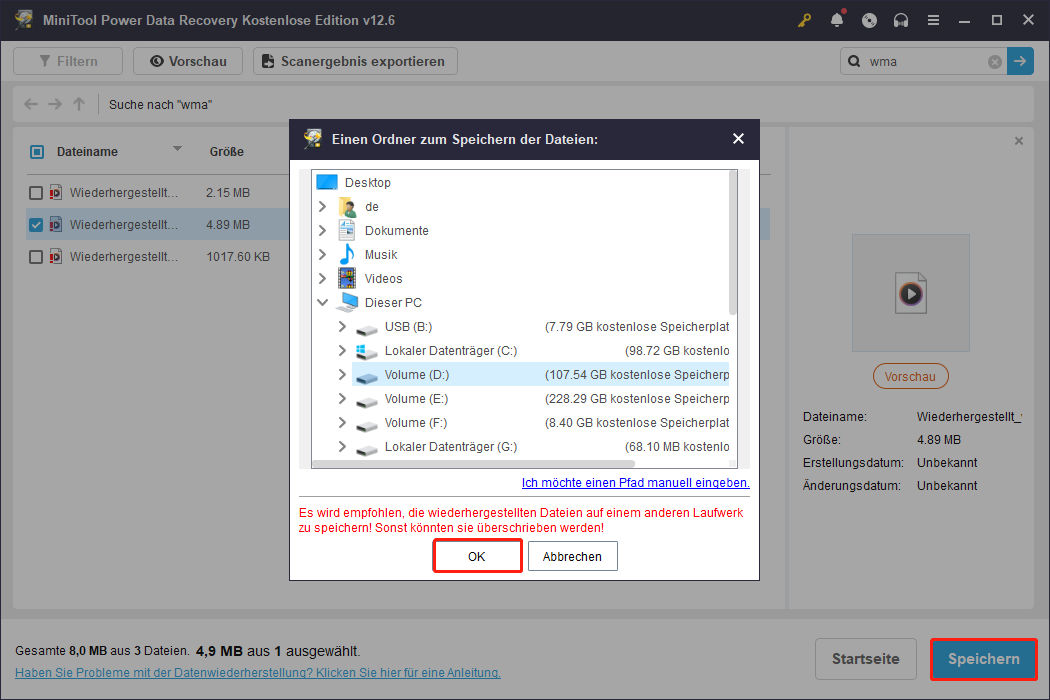This screenshot has width=1050, height=700.
Task: Go up one level arrow
Action: click(x=79, y=104)
